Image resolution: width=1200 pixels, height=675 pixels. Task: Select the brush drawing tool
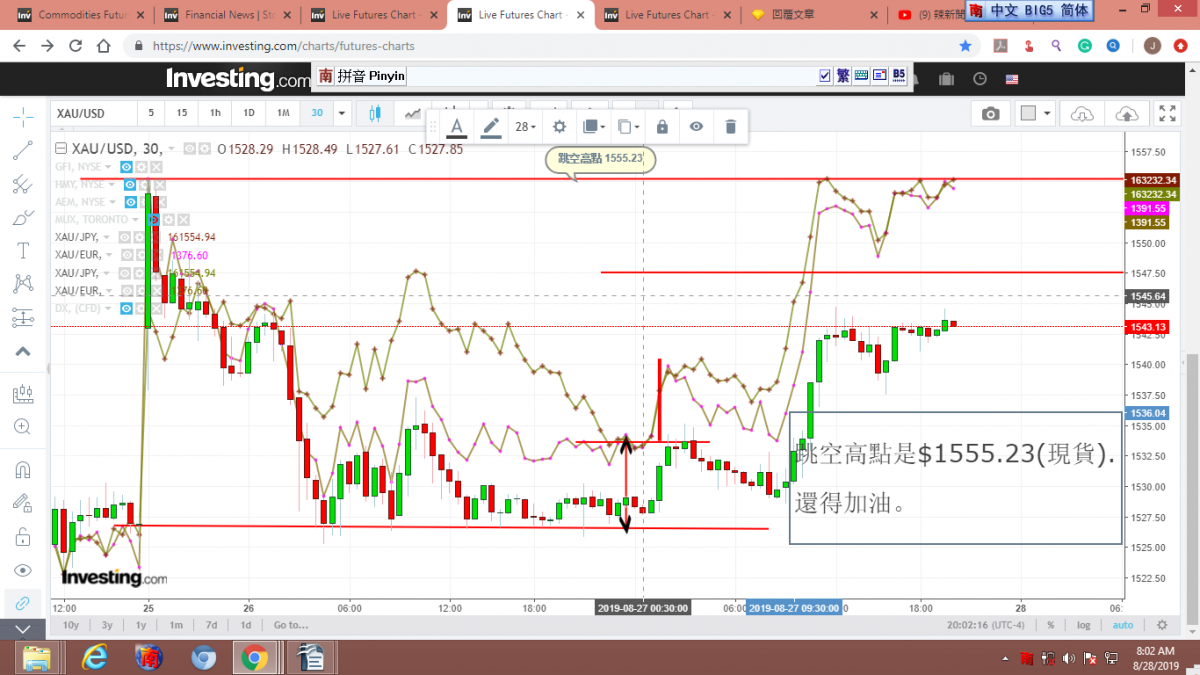coord(22,218)
